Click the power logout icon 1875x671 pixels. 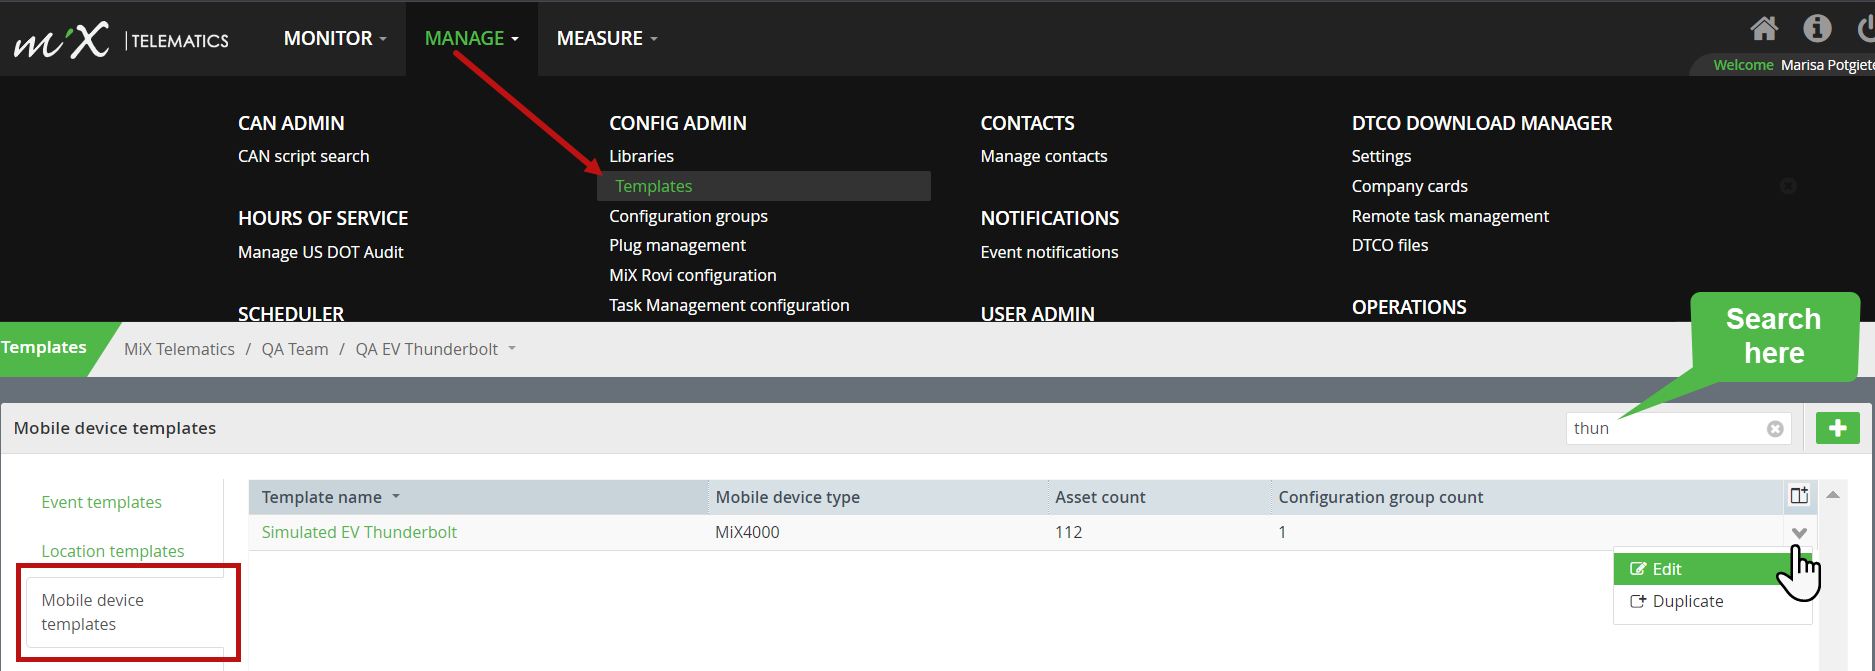1866,29
